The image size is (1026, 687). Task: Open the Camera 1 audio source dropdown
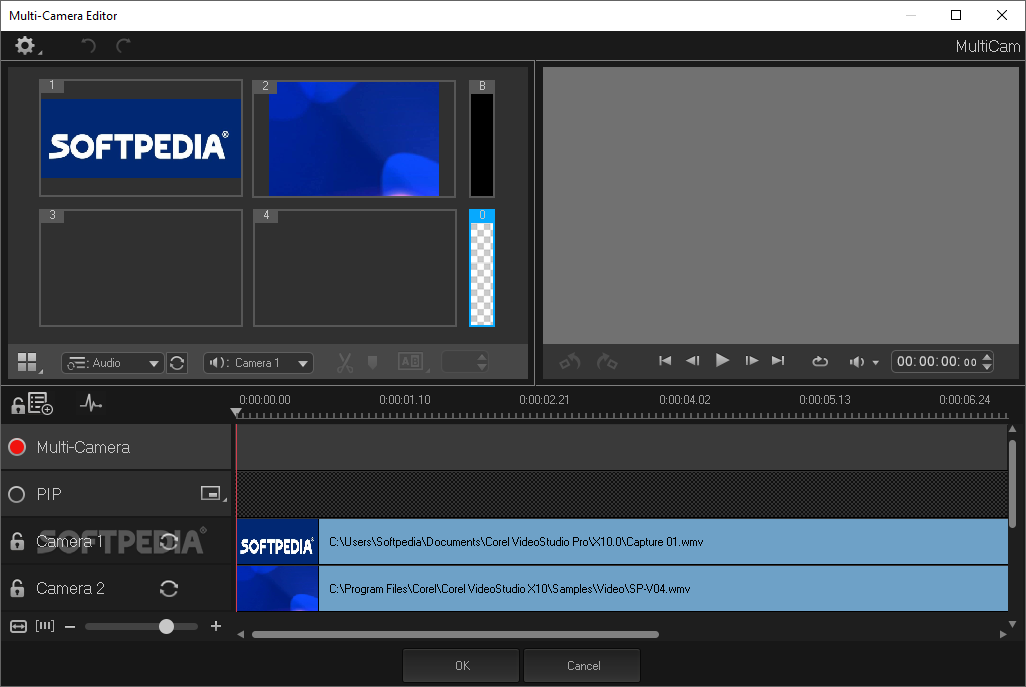(258, 363)
